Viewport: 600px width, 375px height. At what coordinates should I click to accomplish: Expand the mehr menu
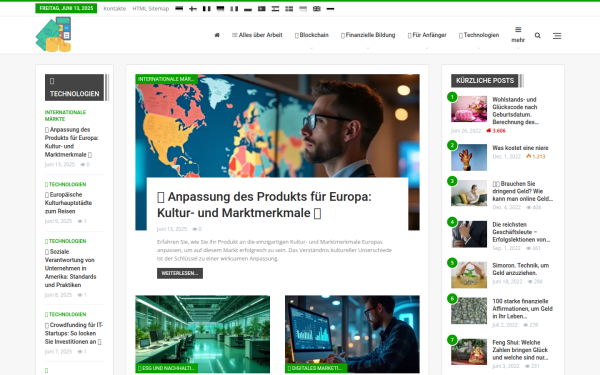(x=518, y=35)
